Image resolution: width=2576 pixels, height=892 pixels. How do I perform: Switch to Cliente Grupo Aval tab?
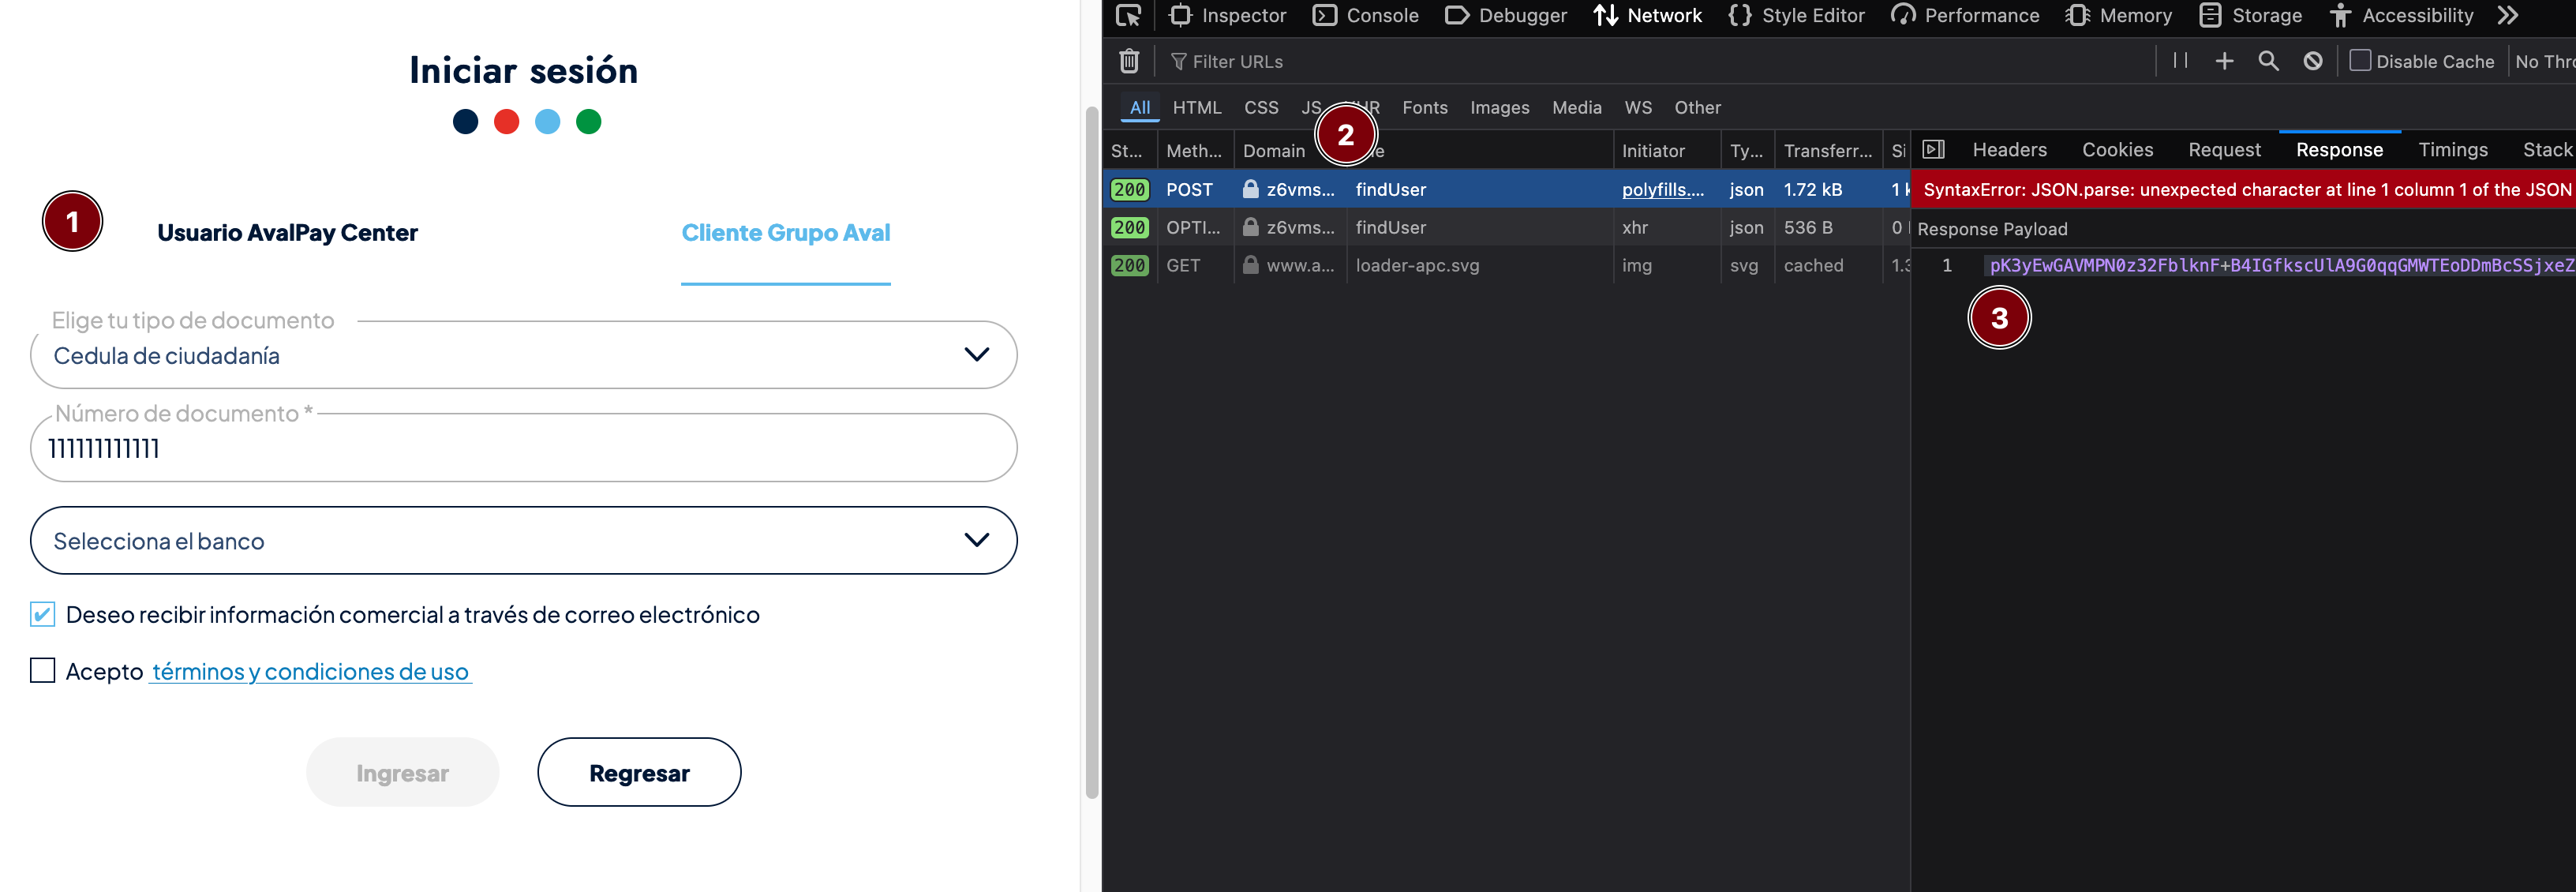coord(785,233)
